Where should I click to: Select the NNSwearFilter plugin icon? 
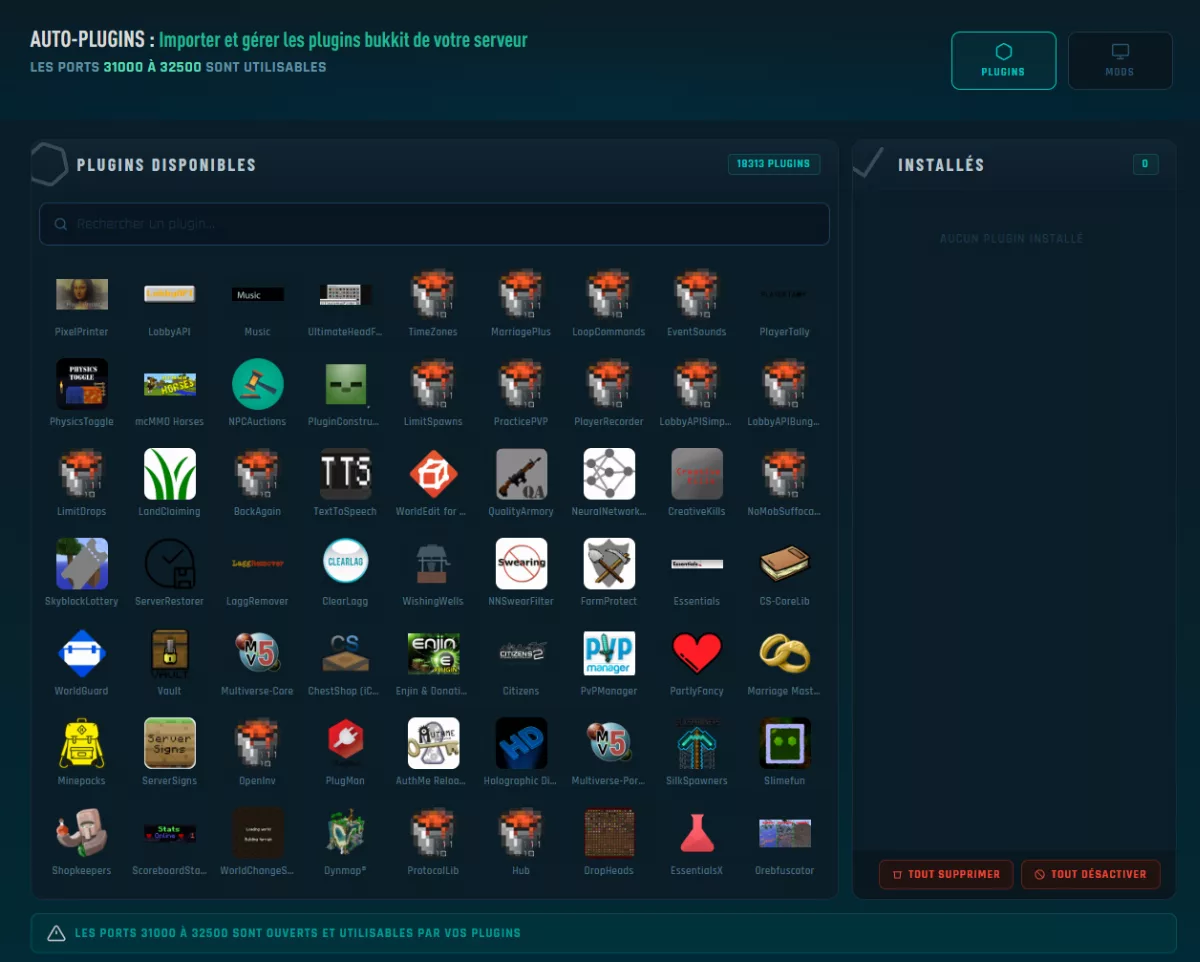click(x=522, y=564)
